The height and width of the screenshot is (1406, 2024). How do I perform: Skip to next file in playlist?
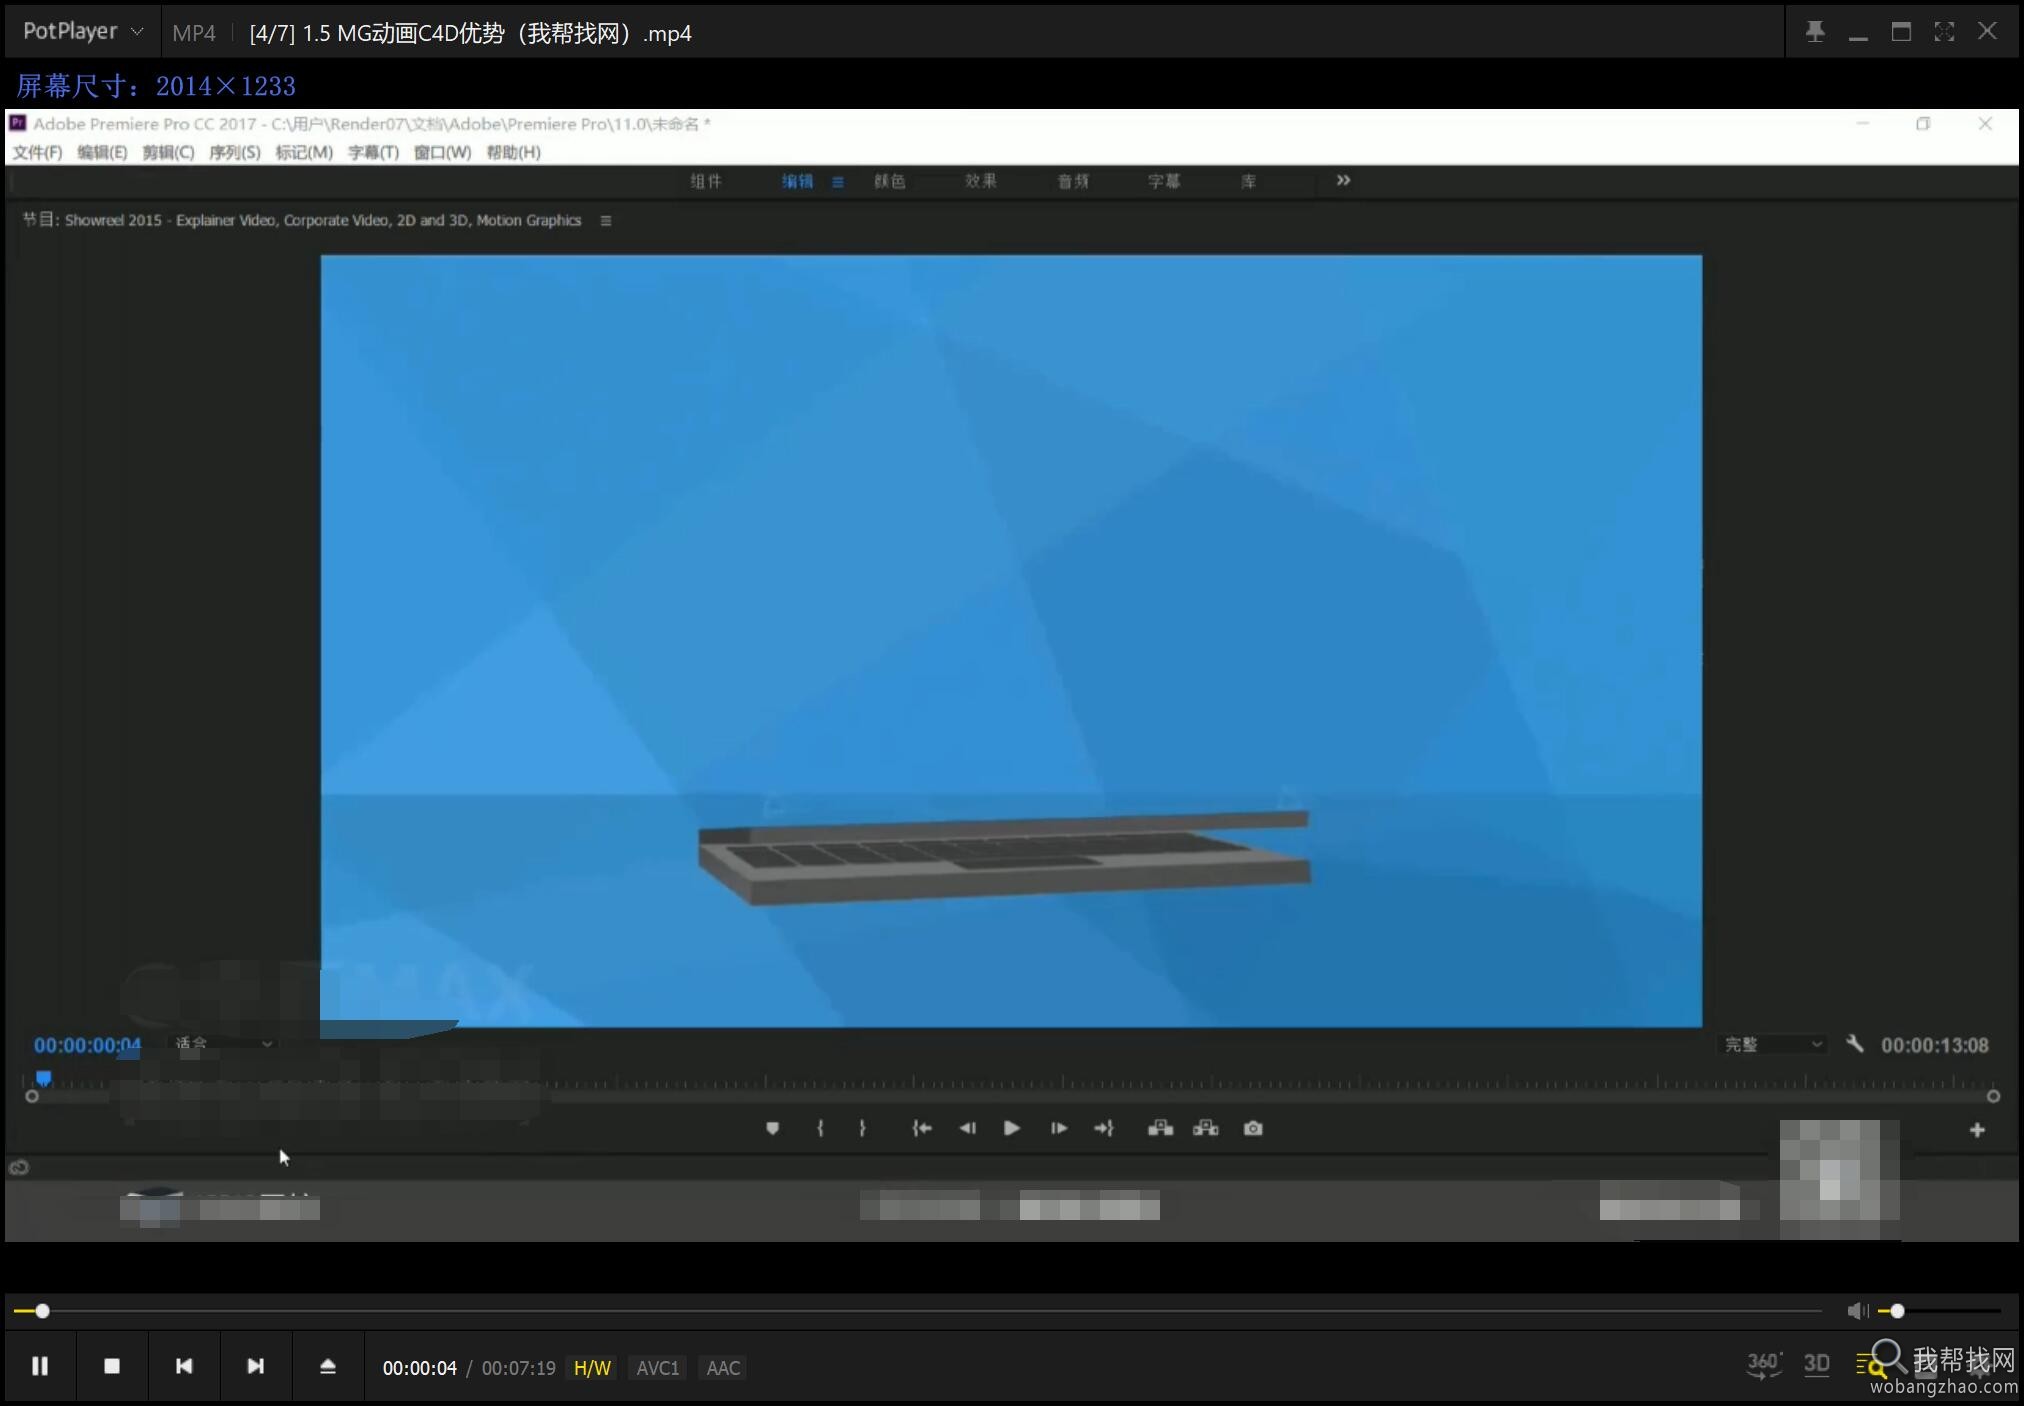pos(256,1366)
